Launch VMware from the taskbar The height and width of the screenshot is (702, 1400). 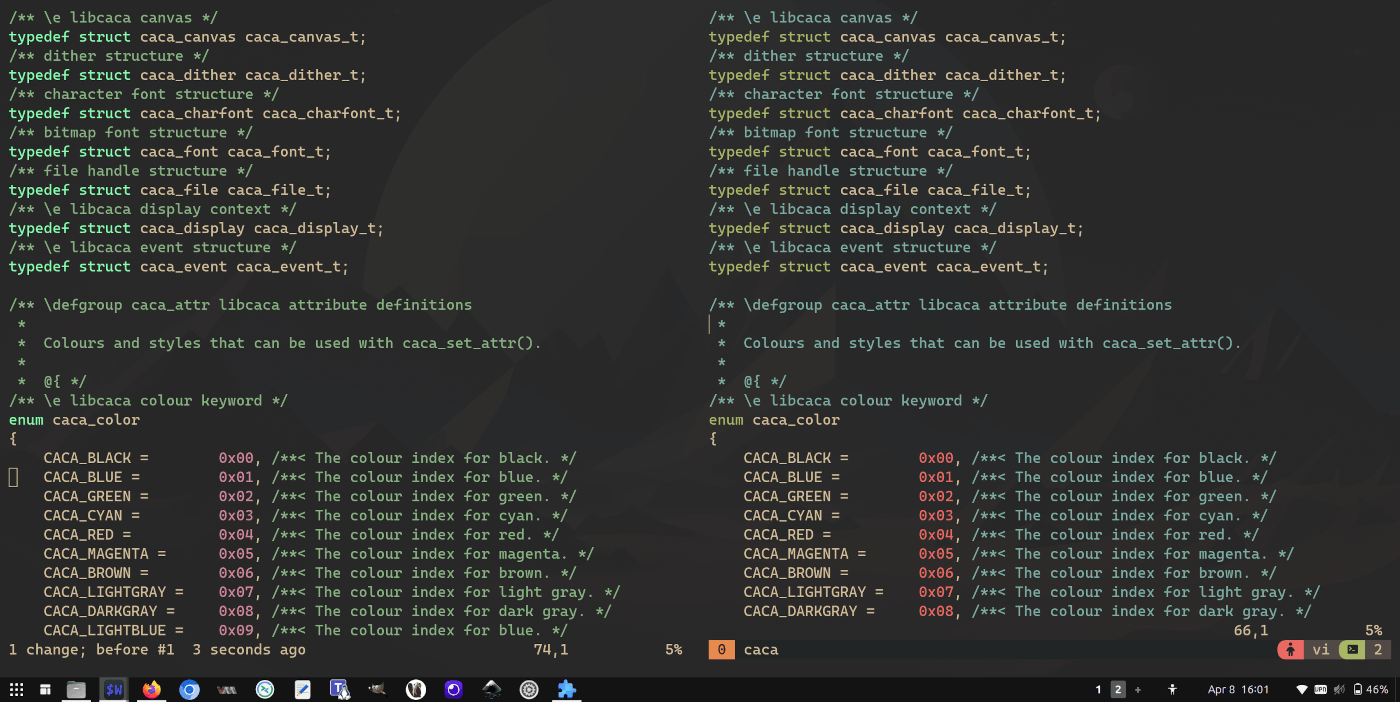pos(227,689)
